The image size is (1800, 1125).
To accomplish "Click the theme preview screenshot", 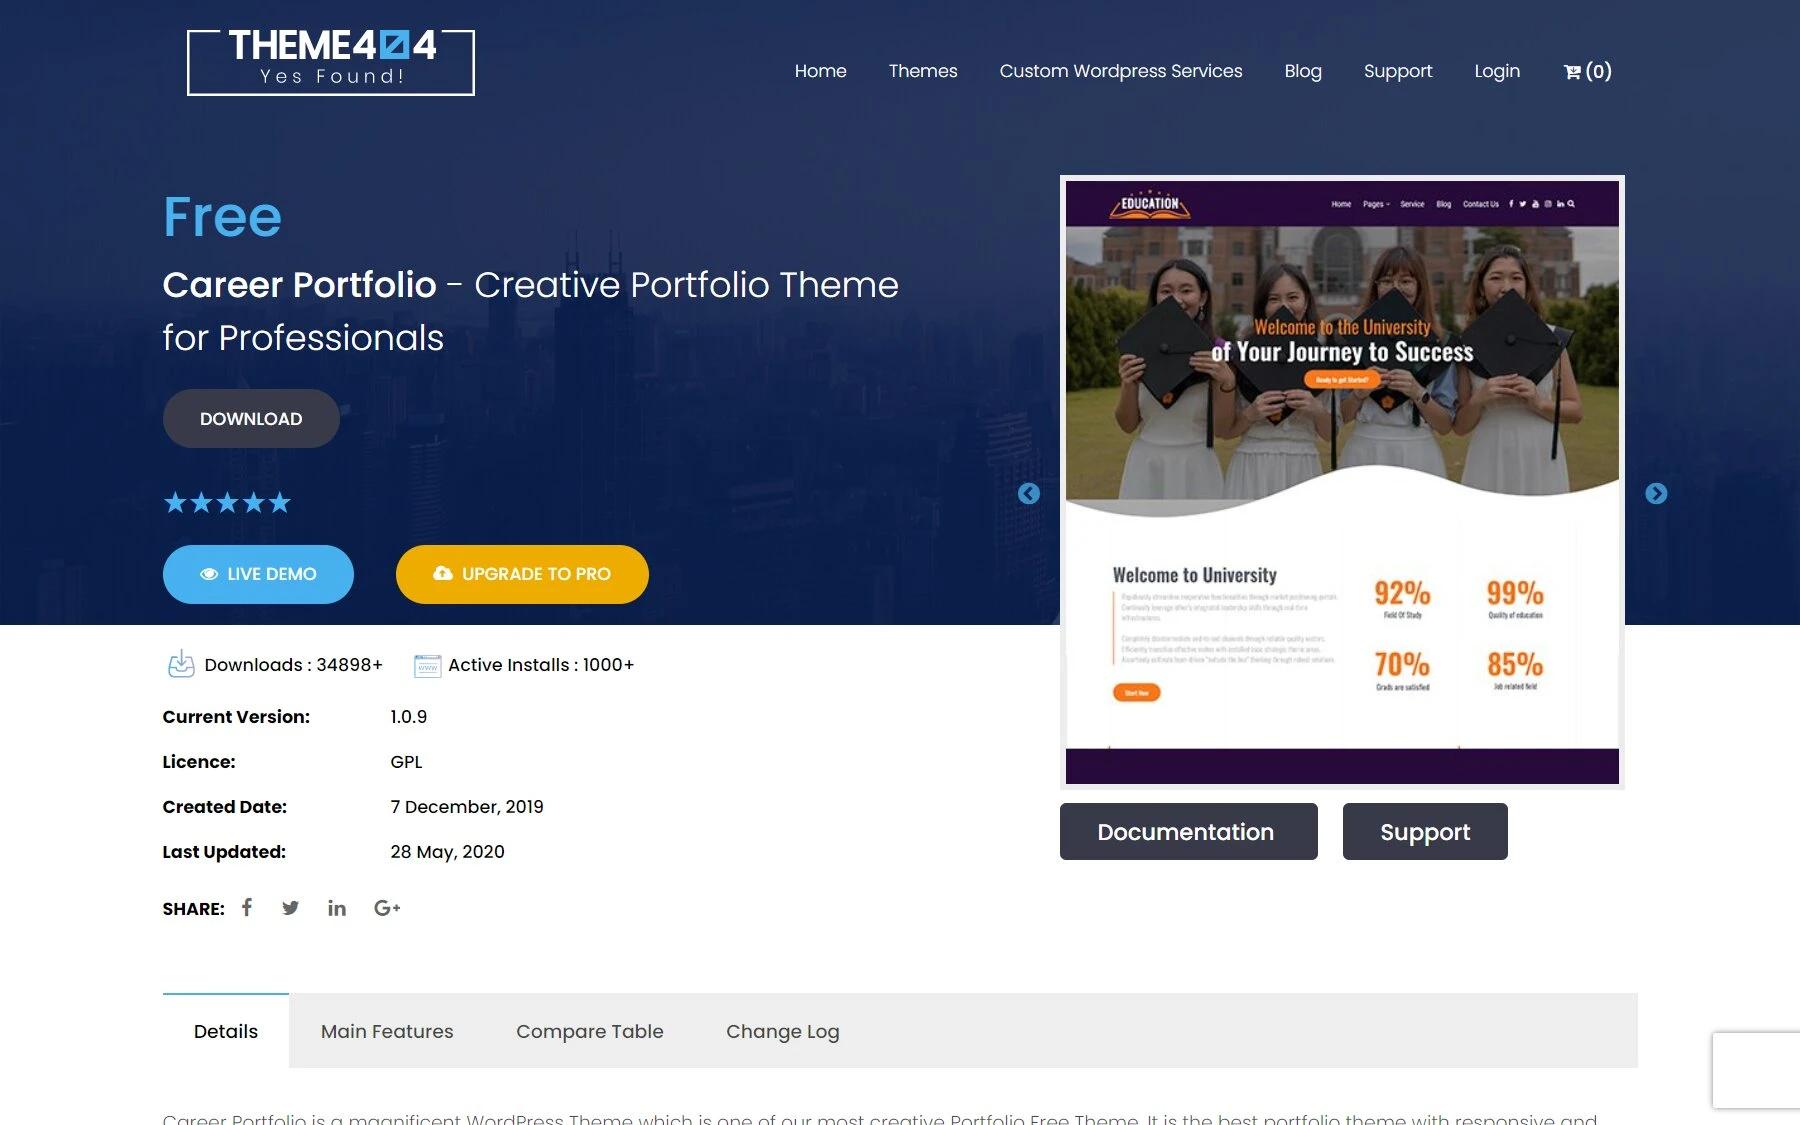I will pyautogui.click(x=1342, y=482).
